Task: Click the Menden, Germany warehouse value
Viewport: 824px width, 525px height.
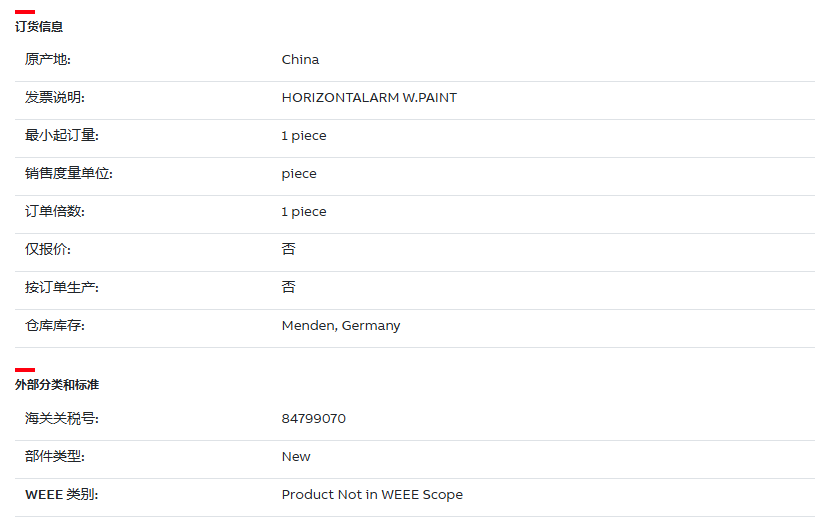Action: coord(341,326)
